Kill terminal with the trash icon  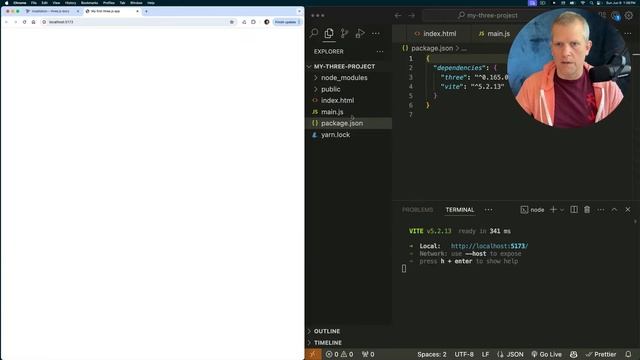pyautogui.click(x=587, y=210)
